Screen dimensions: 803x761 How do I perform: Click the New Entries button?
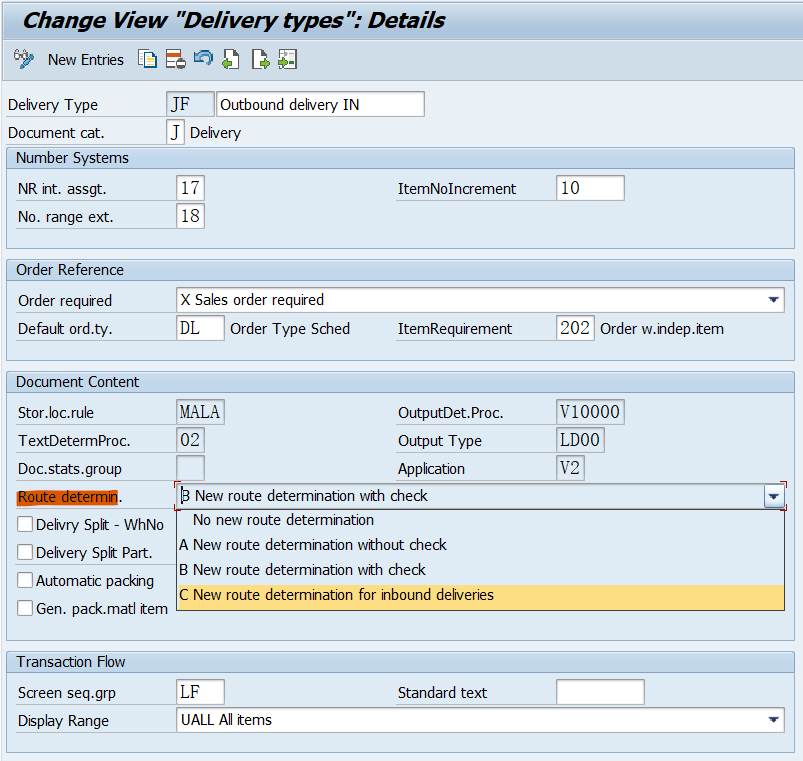(85, 60)
